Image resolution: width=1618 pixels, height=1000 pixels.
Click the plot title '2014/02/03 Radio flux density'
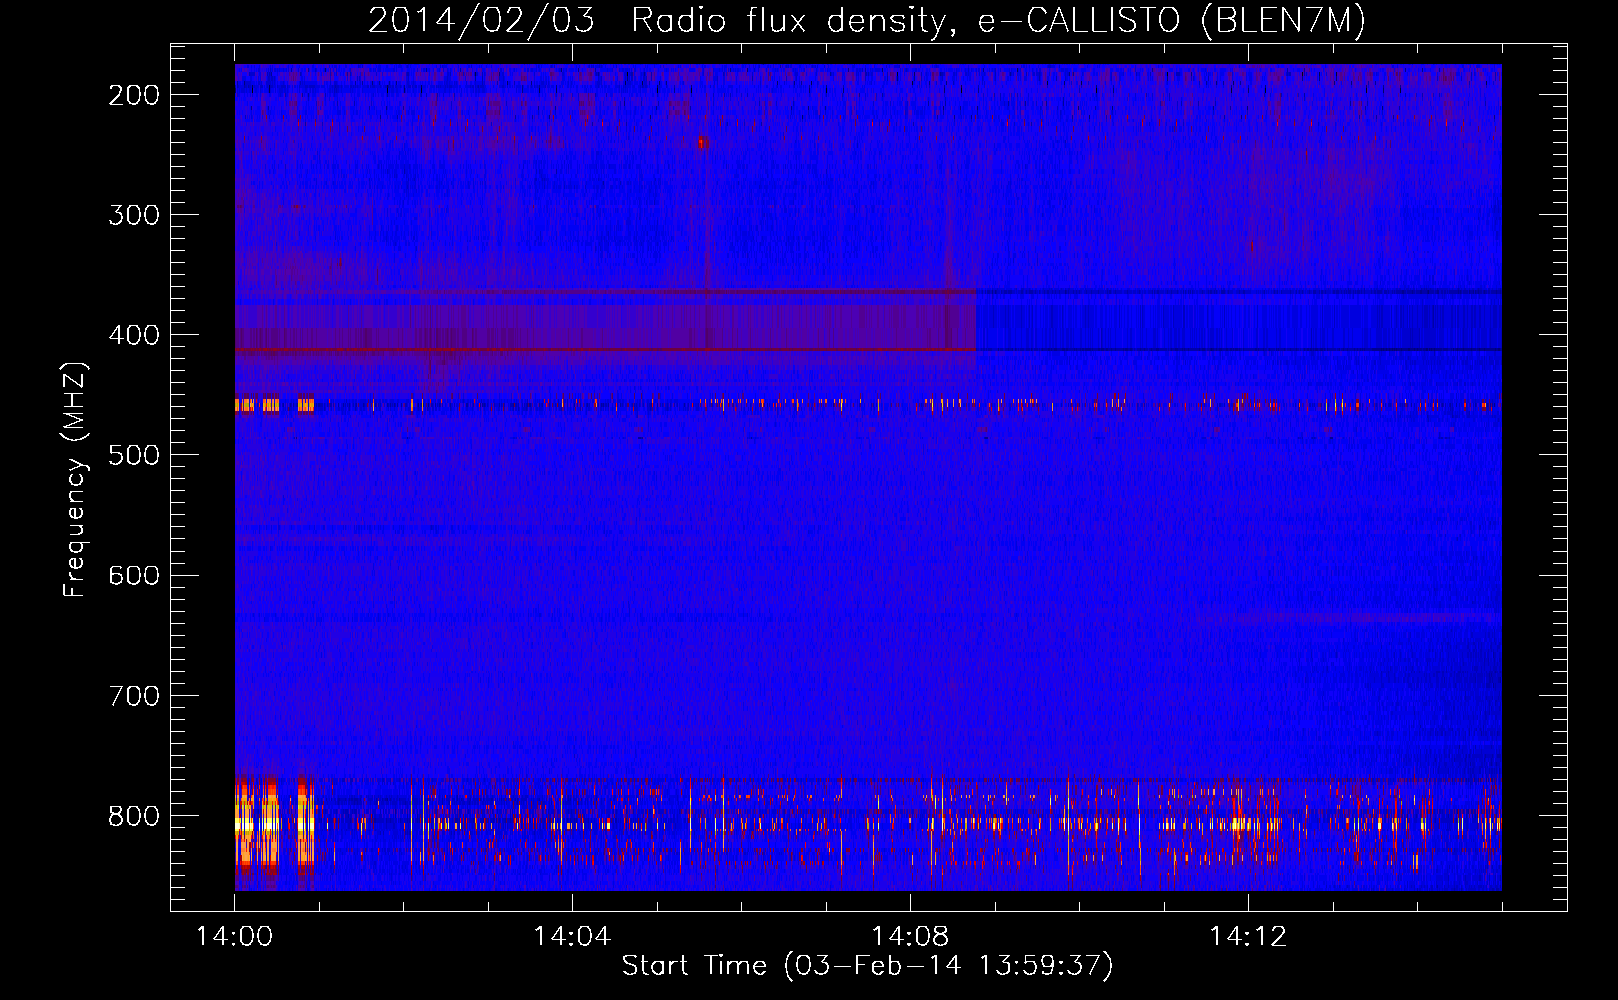[x=865, y=20]
